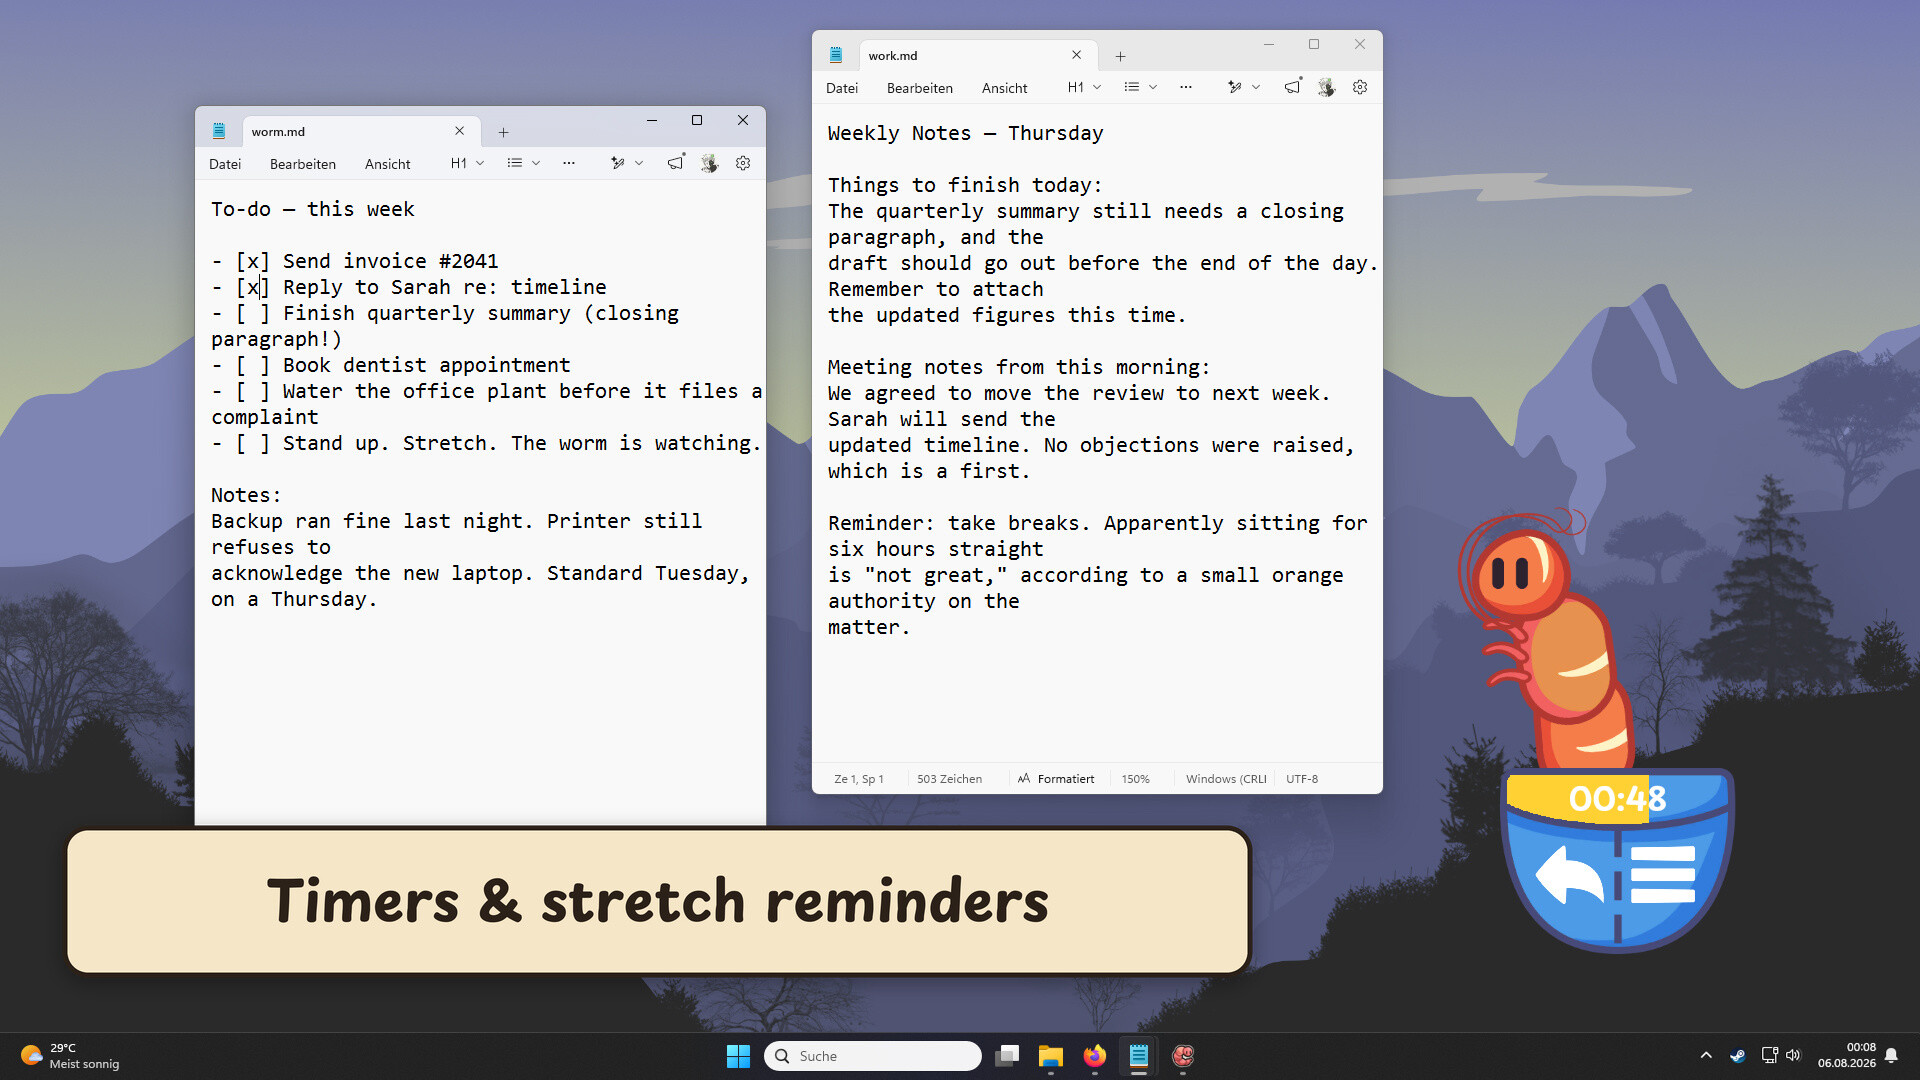The height and width of the screenshot is (1080, 1920).
Task: Click the heading 'Weekly Notes — Thursday'
Action: click(x=965, y=133)
